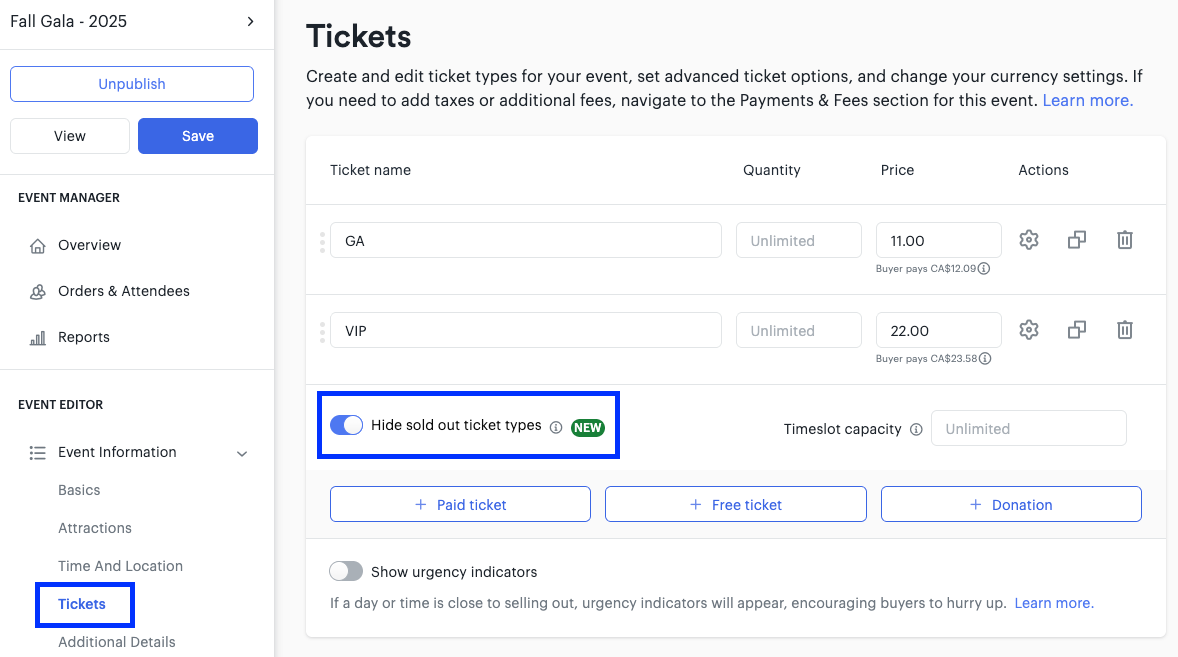The image size is (1178, 657).
Task: Enable show urgency indicators
Action: point(346,571)
